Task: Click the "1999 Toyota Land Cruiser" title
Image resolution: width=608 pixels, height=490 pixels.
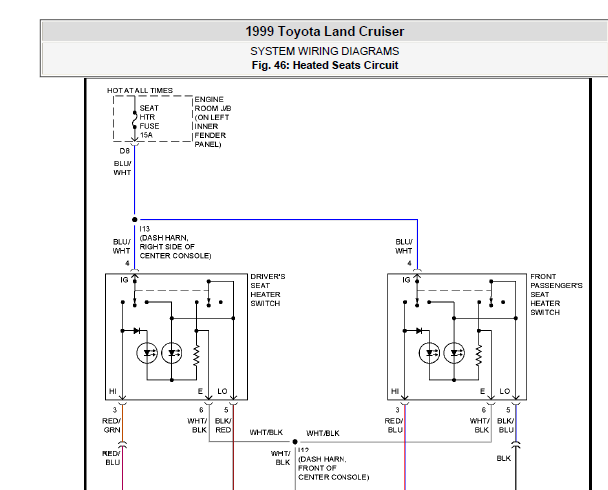Action: click(325, 31)
